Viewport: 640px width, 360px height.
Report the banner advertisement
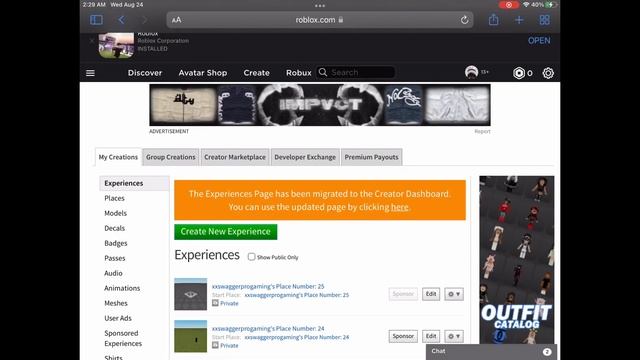click(x=482, y=131)
